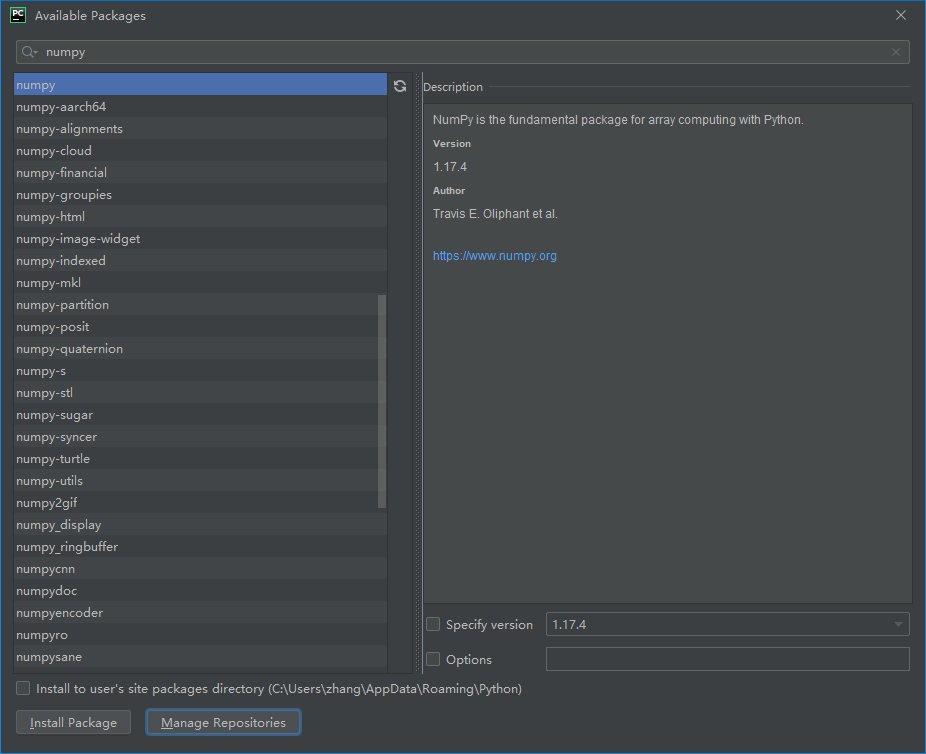Select numpy-stl in the list
This screenshot has width=926, height=754.
click(200, 393)
